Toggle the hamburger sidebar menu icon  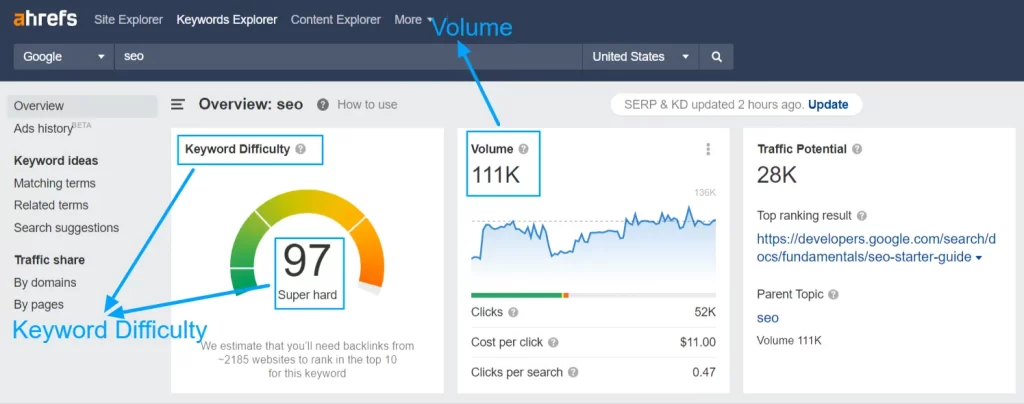coord(178,104)
